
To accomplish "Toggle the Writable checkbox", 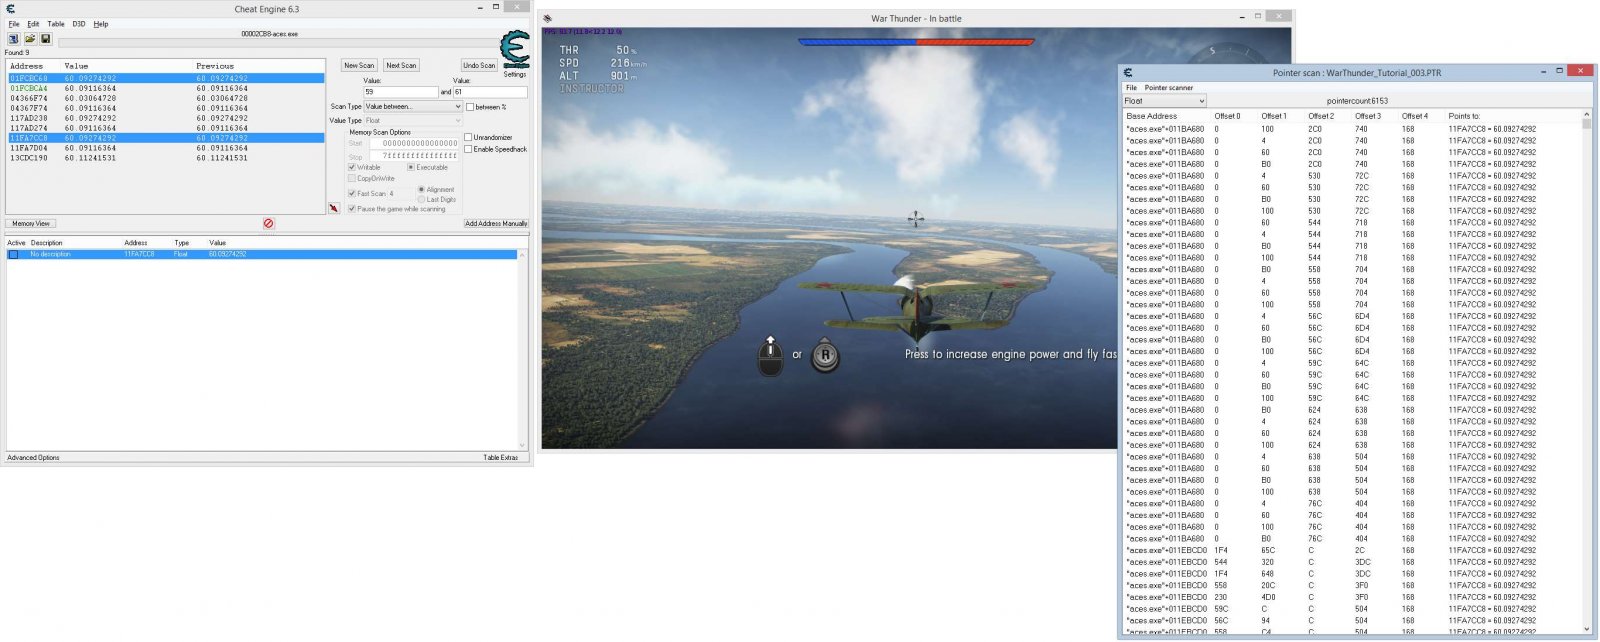I will tap(352, 167).
